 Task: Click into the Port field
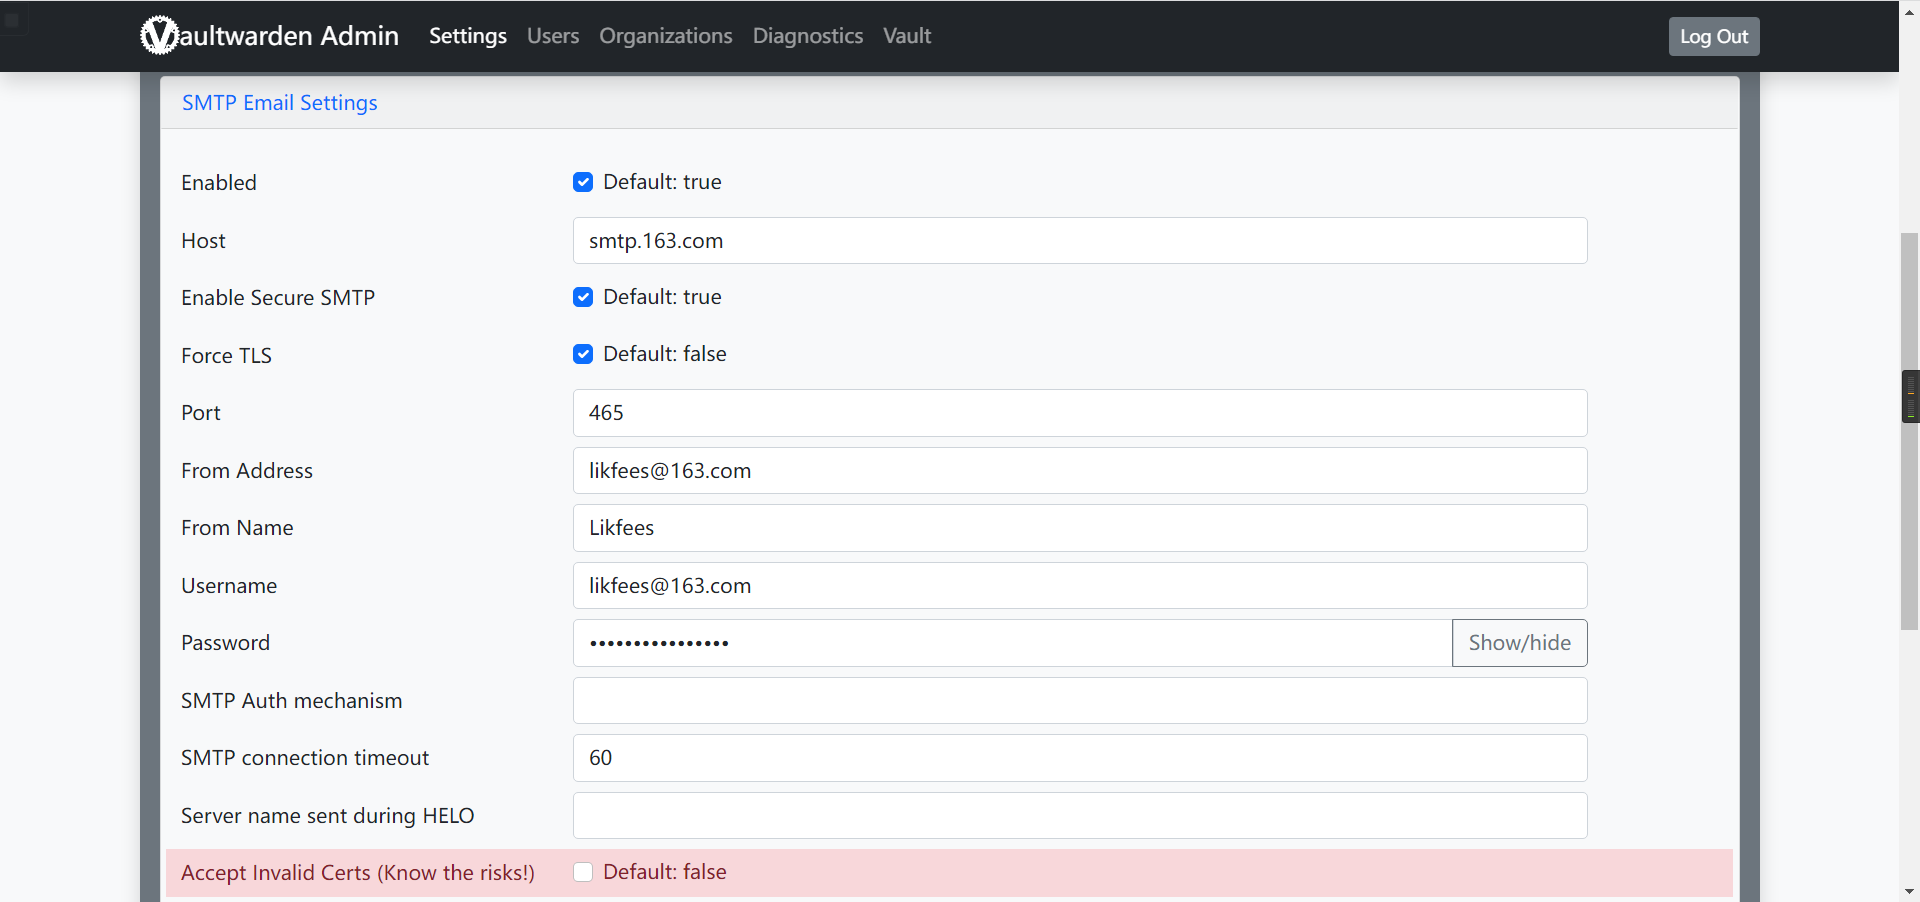pos(1079,413)
